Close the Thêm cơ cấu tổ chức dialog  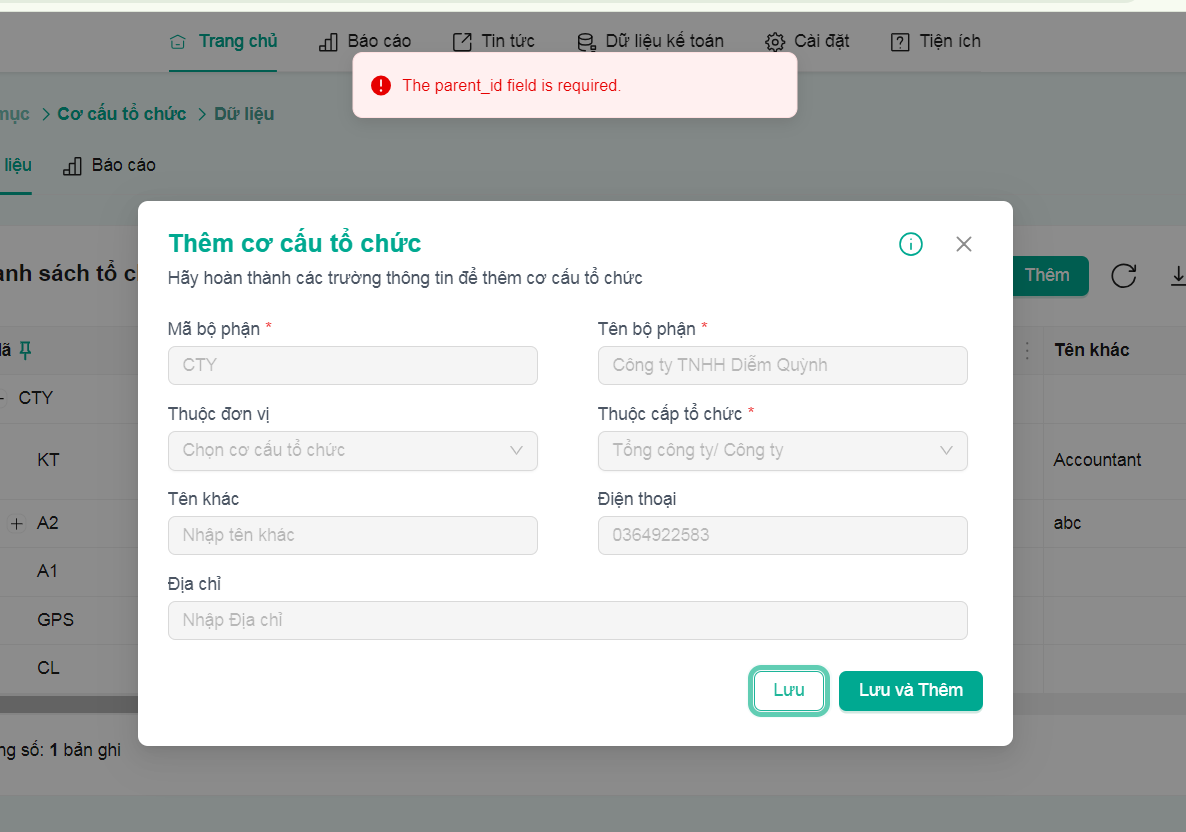click(964, 244)
